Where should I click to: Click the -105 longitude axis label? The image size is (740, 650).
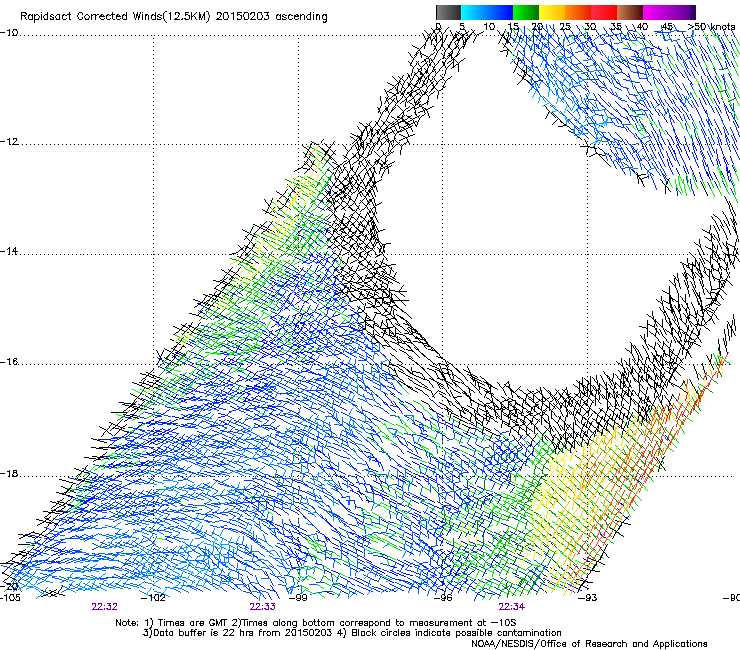click(10, 598)
